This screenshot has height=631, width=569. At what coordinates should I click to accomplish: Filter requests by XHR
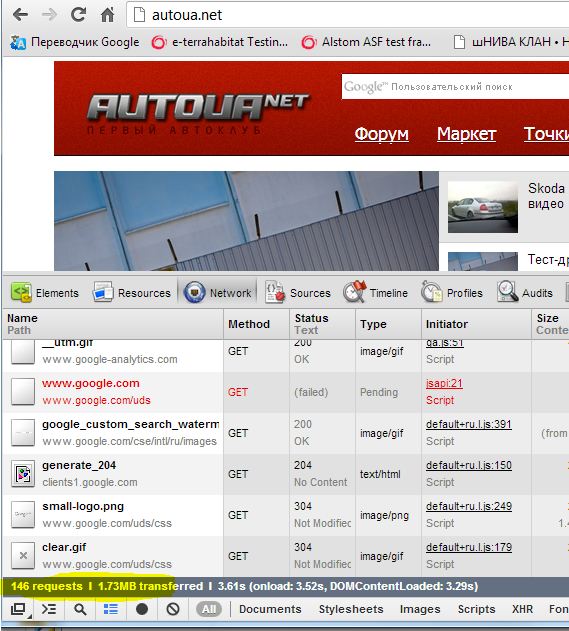point(522,609)
